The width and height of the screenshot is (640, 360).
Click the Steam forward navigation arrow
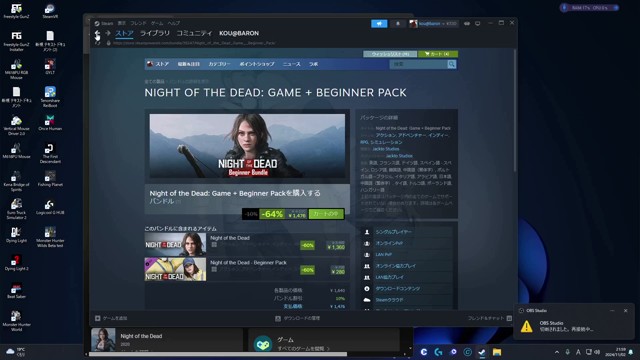(x=108, y=33)
